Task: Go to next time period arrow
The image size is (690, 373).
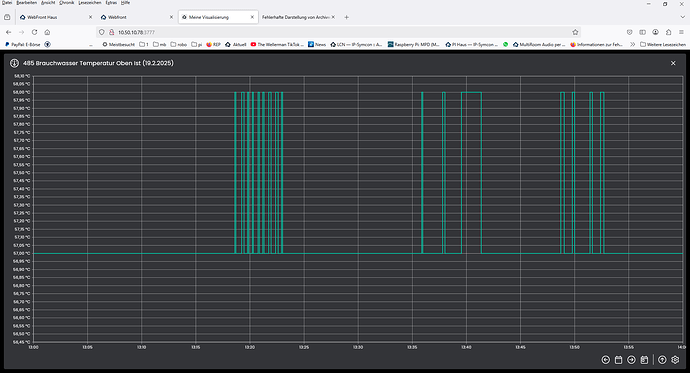Action: (631, 360)
